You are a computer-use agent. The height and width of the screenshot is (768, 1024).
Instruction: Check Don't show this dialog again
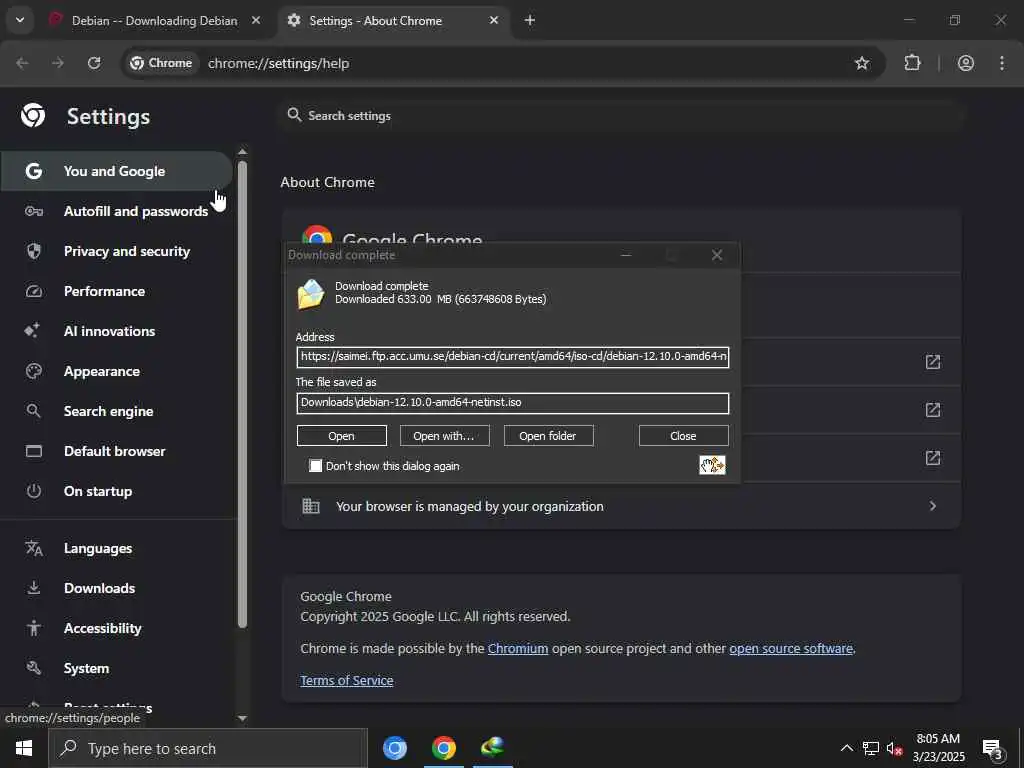(x=315, y=466)
